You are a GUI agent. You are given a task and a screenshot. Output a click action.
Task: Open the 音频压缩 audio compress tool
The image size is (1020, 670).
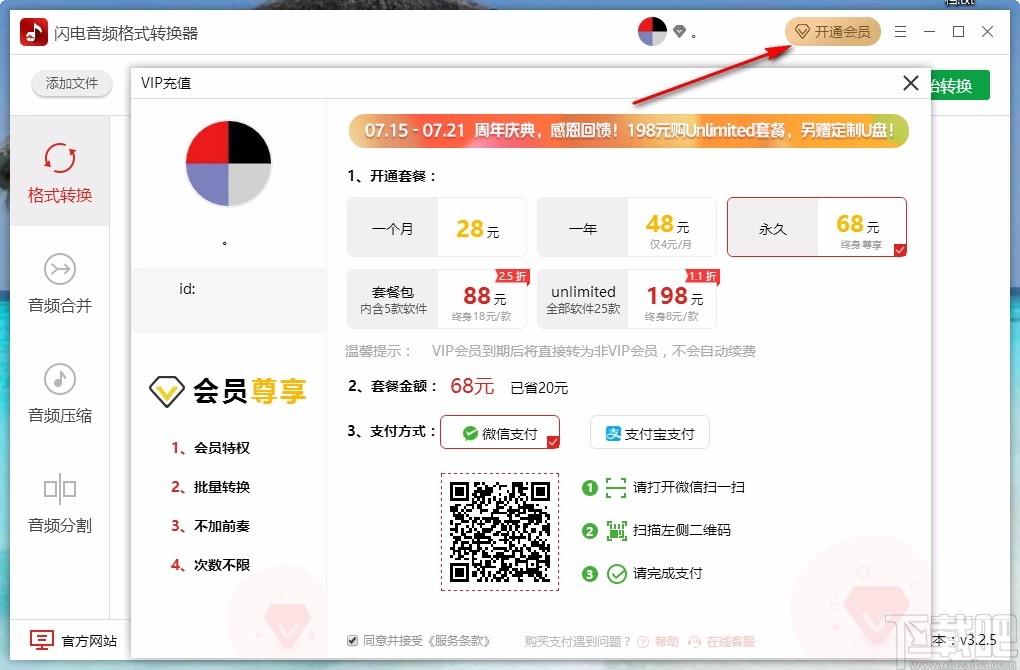[x=59, y=393]
